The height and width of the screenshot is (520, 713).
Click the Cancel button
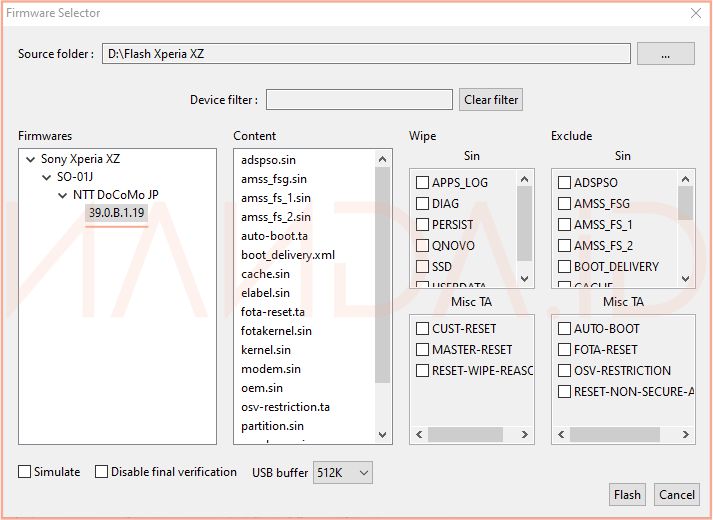(x=677, y=494)
